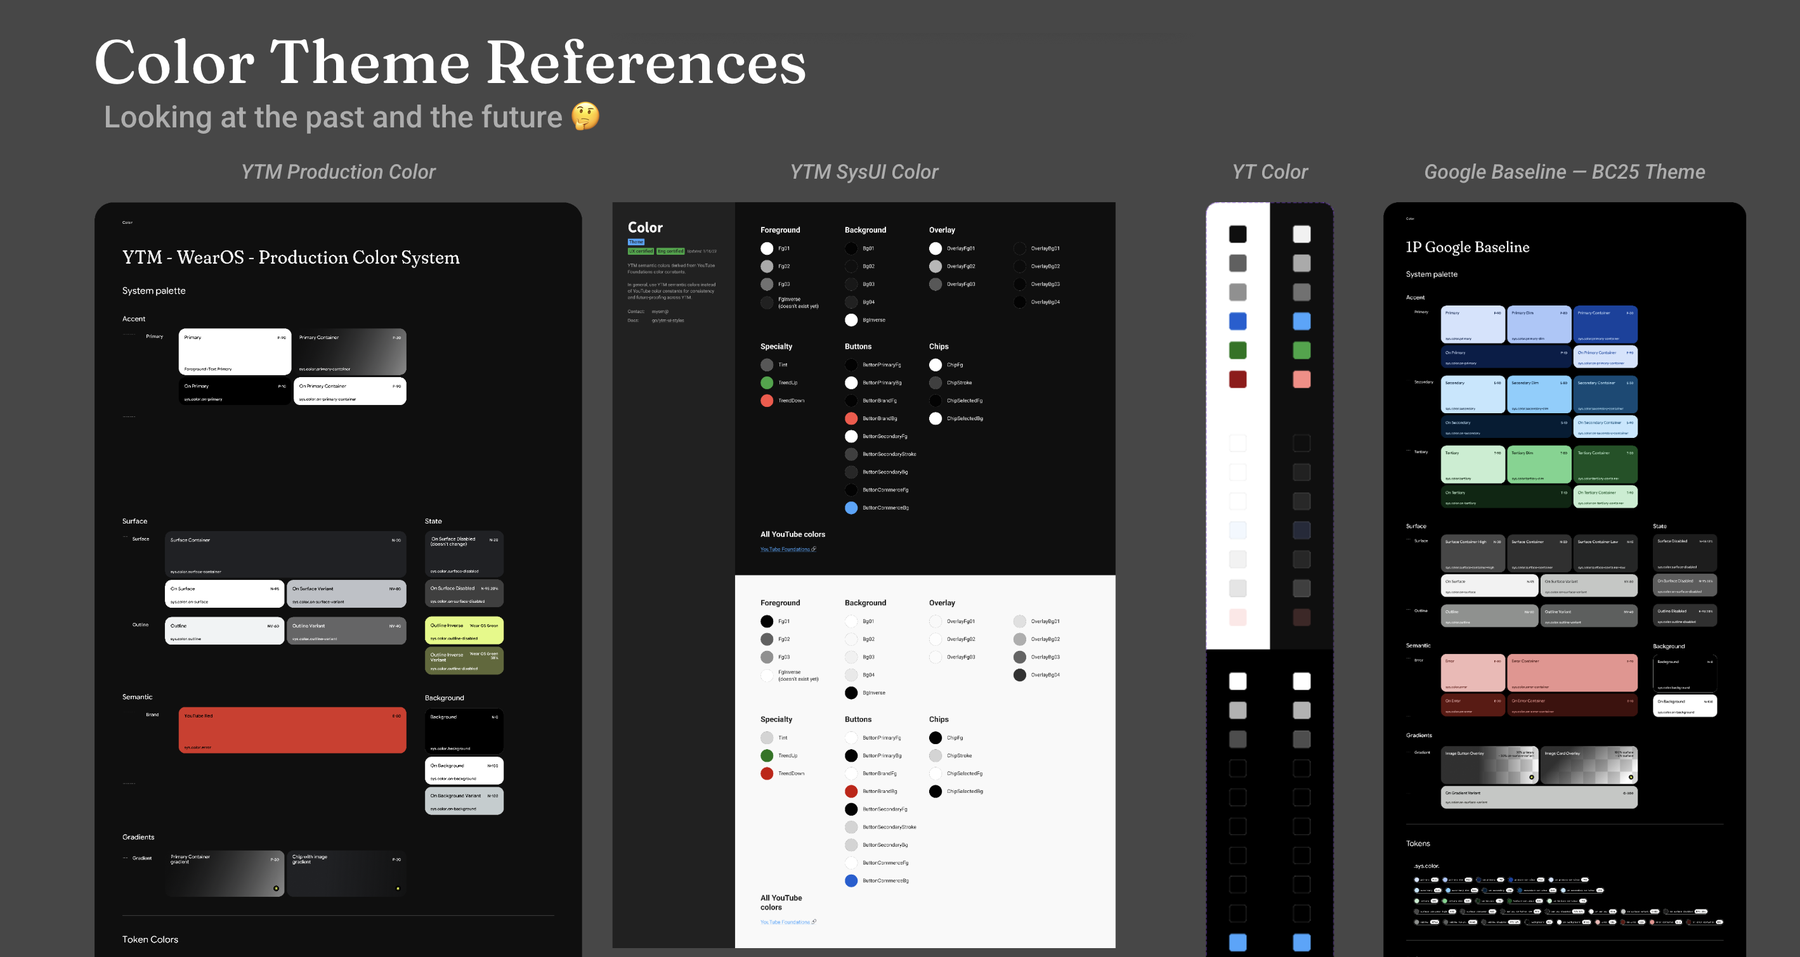Choose the white BgInverse swatch in dark section
This screenshot has height=957, width=1800.
click(851, 320)
